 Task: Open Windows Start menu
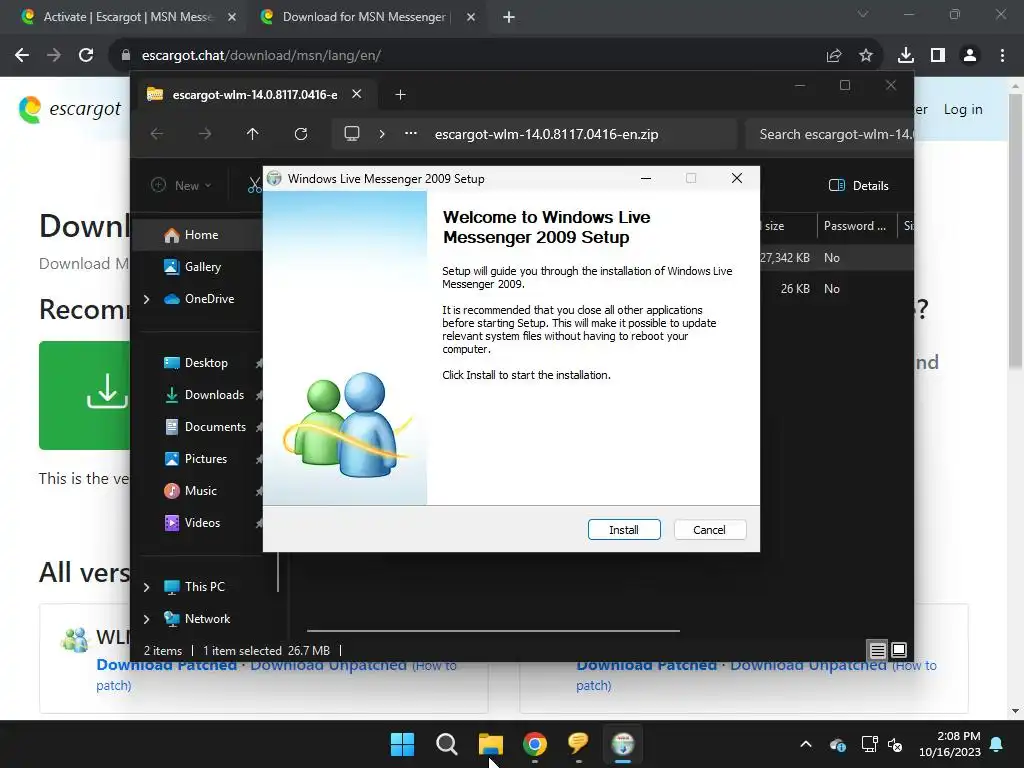402,744
